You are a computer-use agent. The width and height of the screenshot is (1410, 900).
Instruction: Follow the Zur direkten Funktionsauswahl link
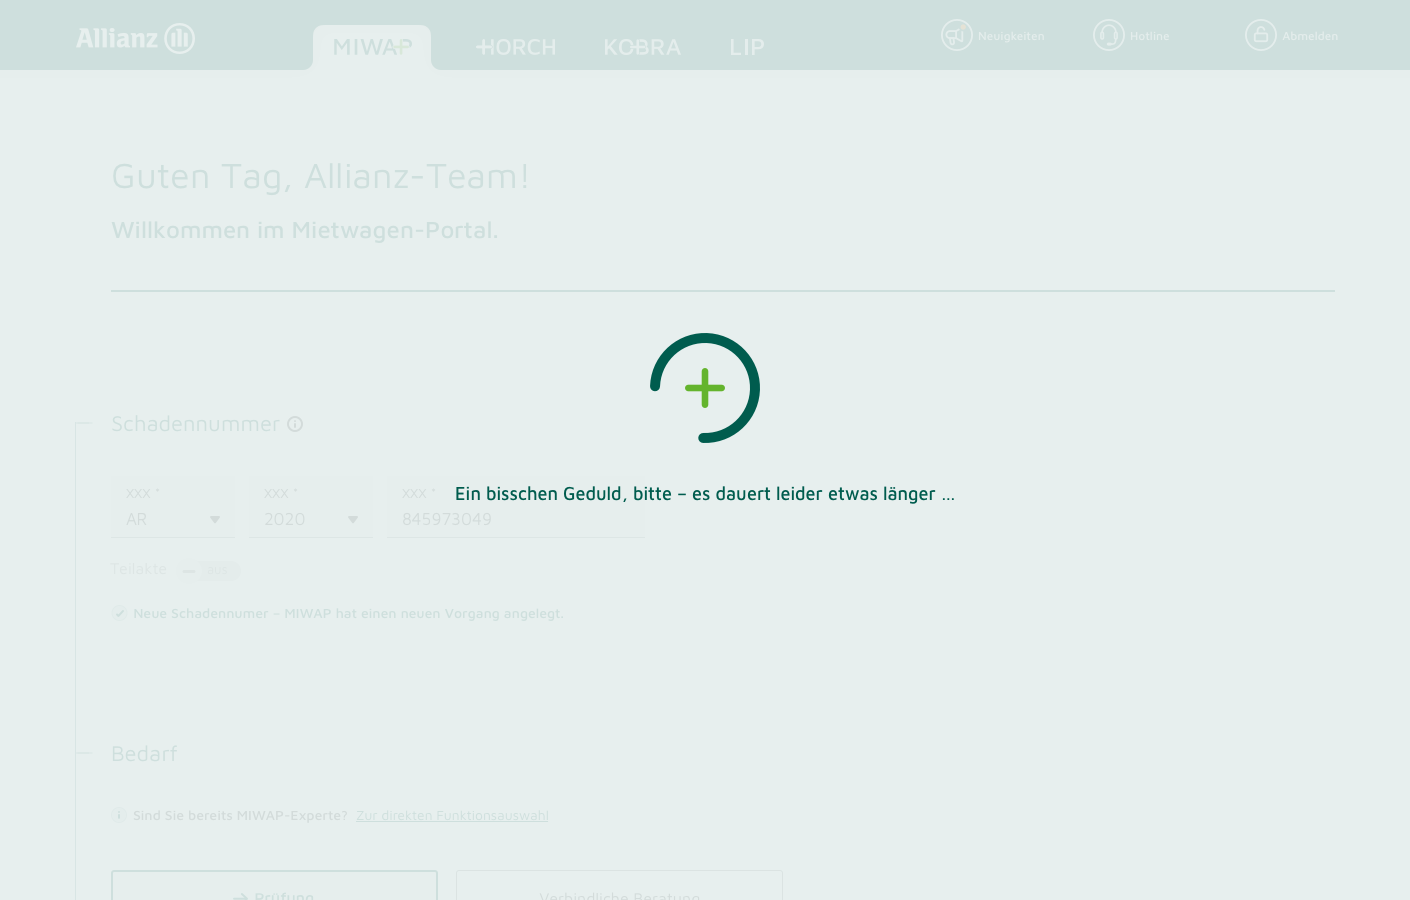click(x=452, y=815)
